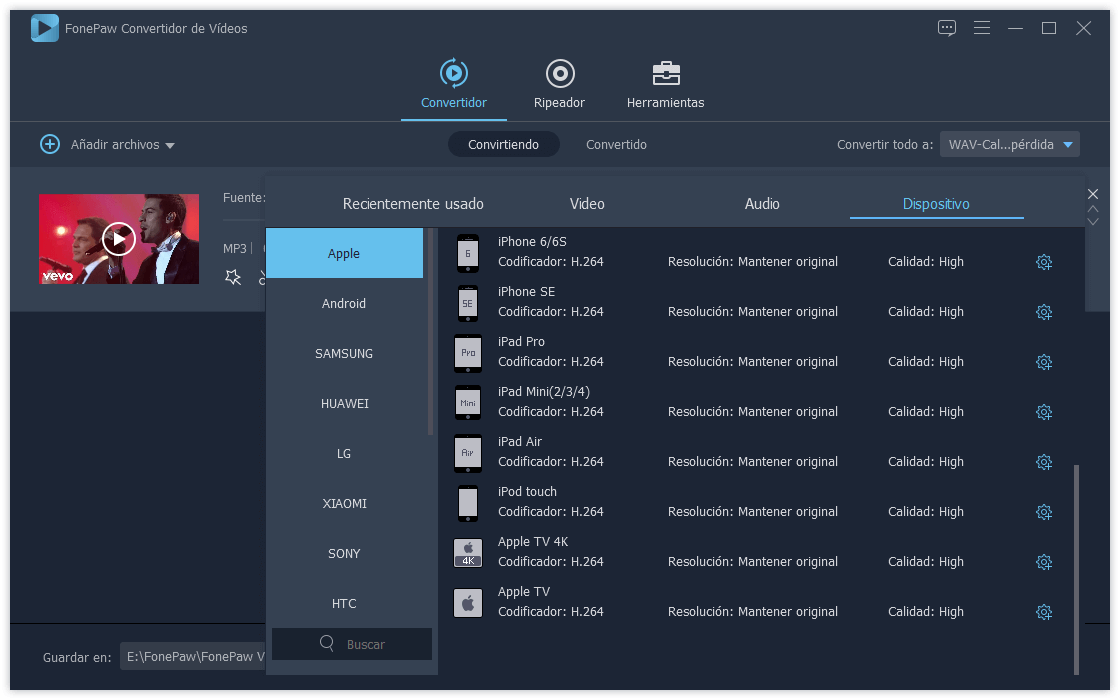Open the Convertir todo a format dropdown

coord(1009,144)
